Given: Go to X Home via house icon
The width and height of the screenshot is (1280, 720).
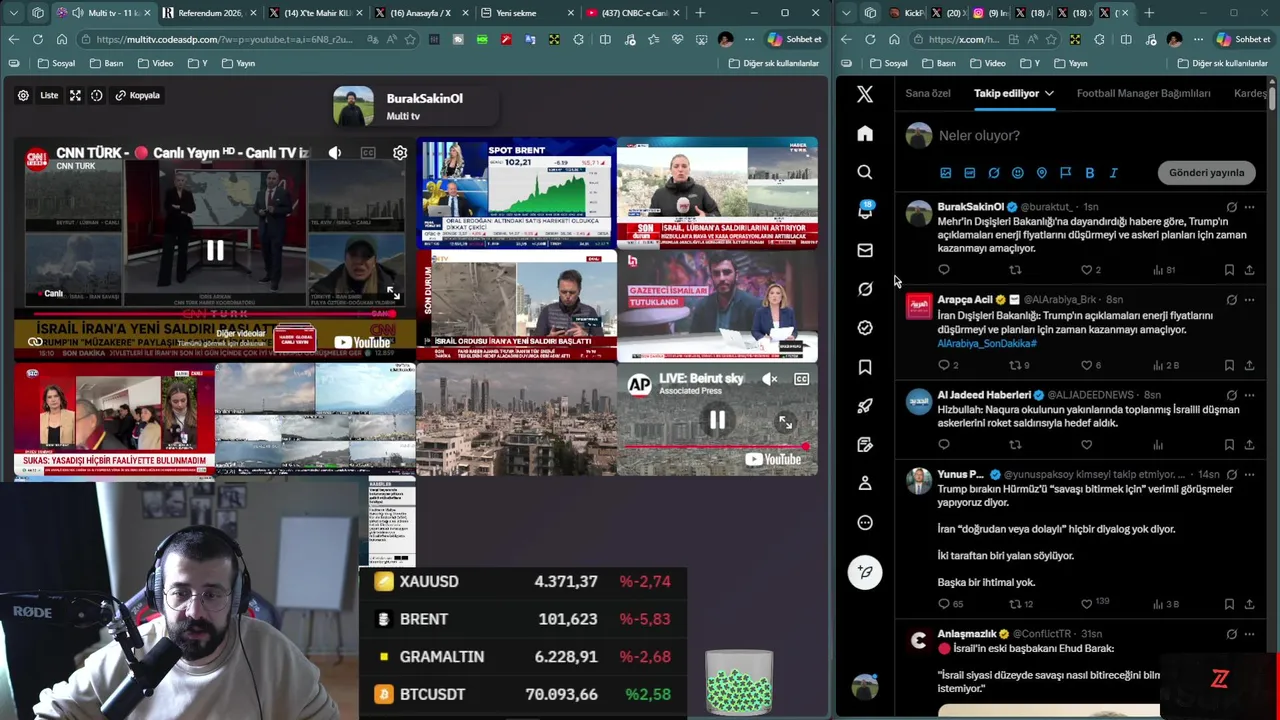Looking at the screenshot, I should [x=865, y=134].
